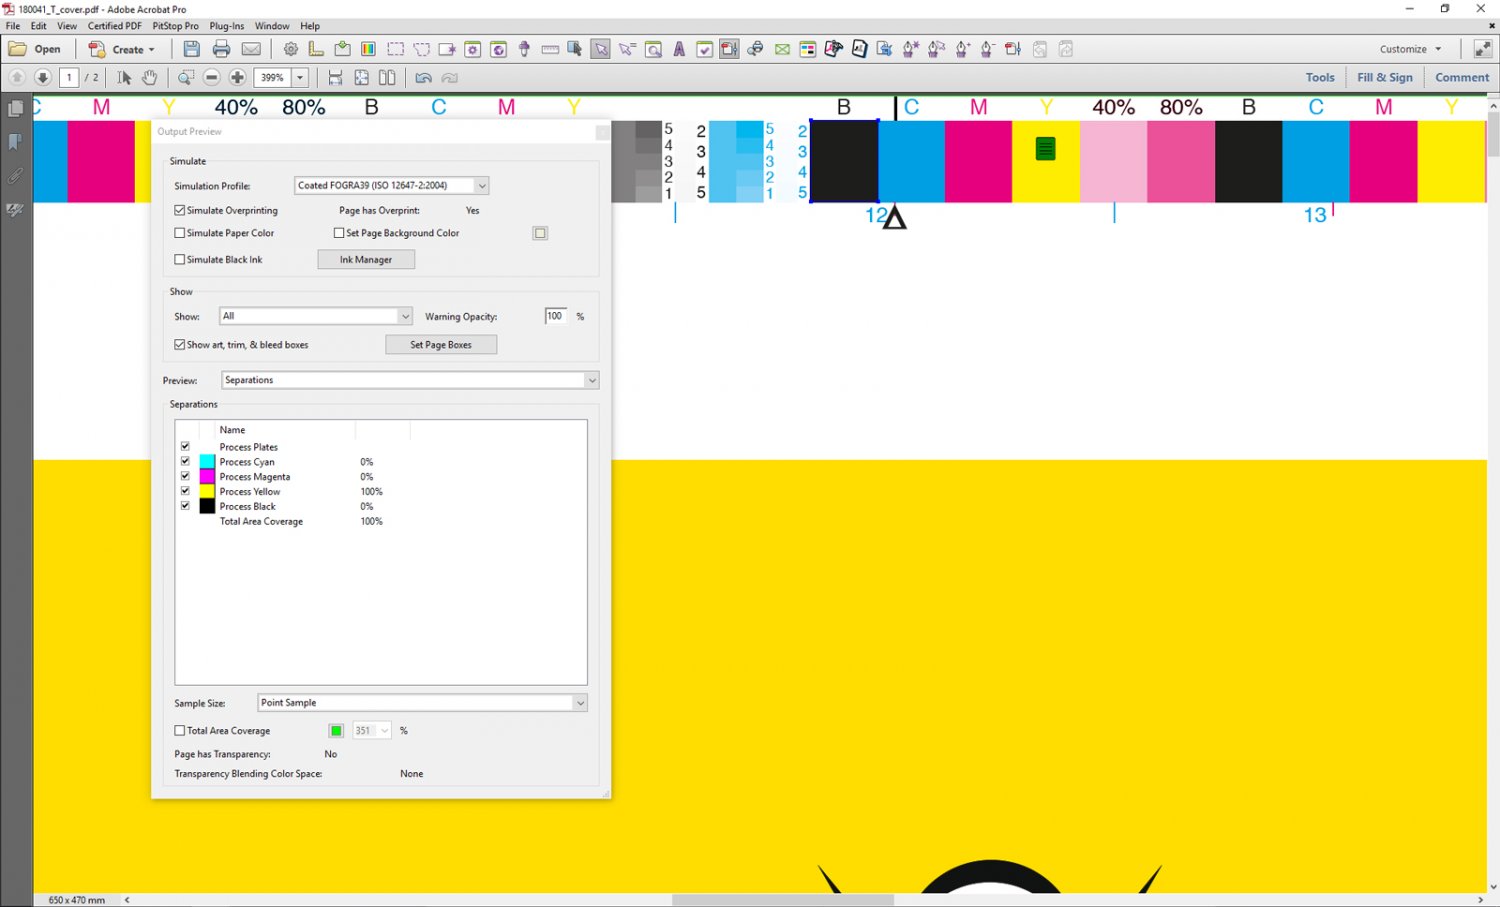1500x907 pixels.
Task: Open the page thumbnails side panel
Action: tap(15, 108)
